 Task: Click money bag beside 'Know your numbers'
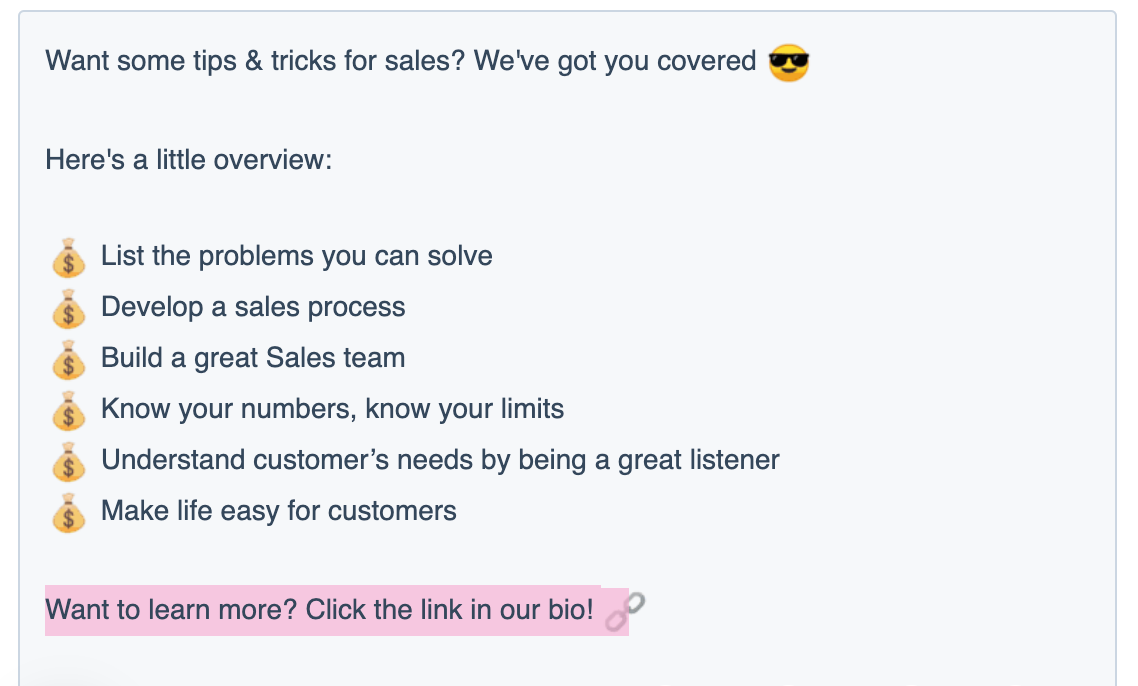[69, 410]
